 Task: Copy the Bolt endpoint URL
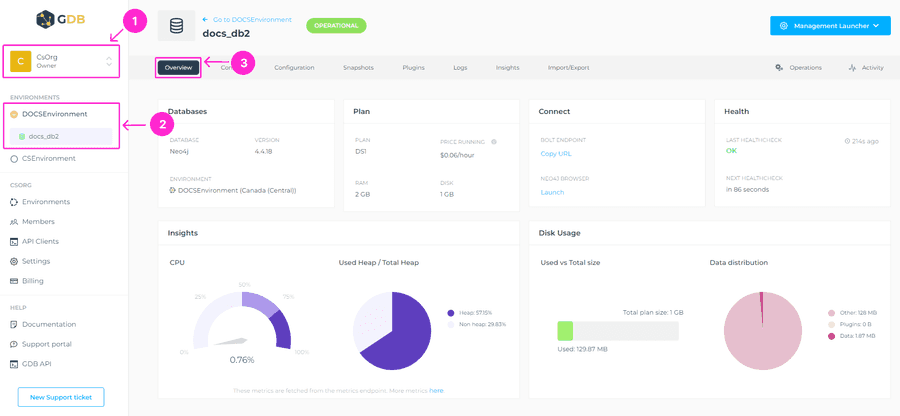[x=556, y=154]
